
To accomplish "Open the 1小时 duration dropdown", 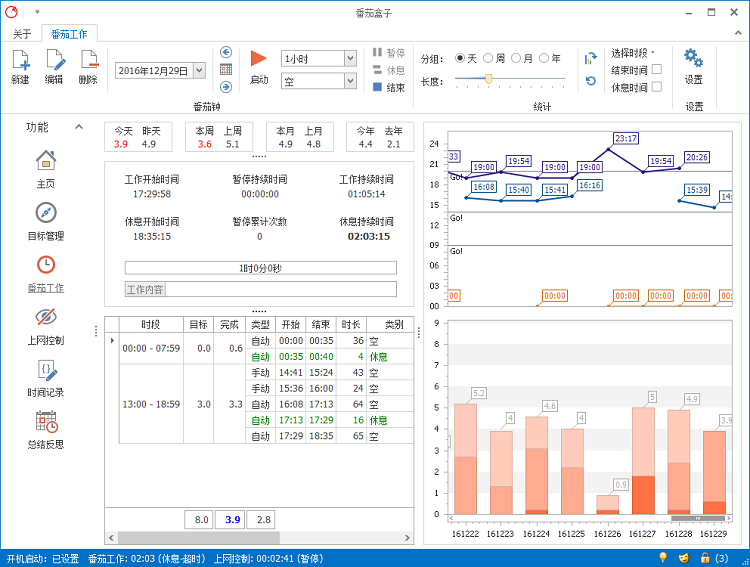I will (351, 58).
